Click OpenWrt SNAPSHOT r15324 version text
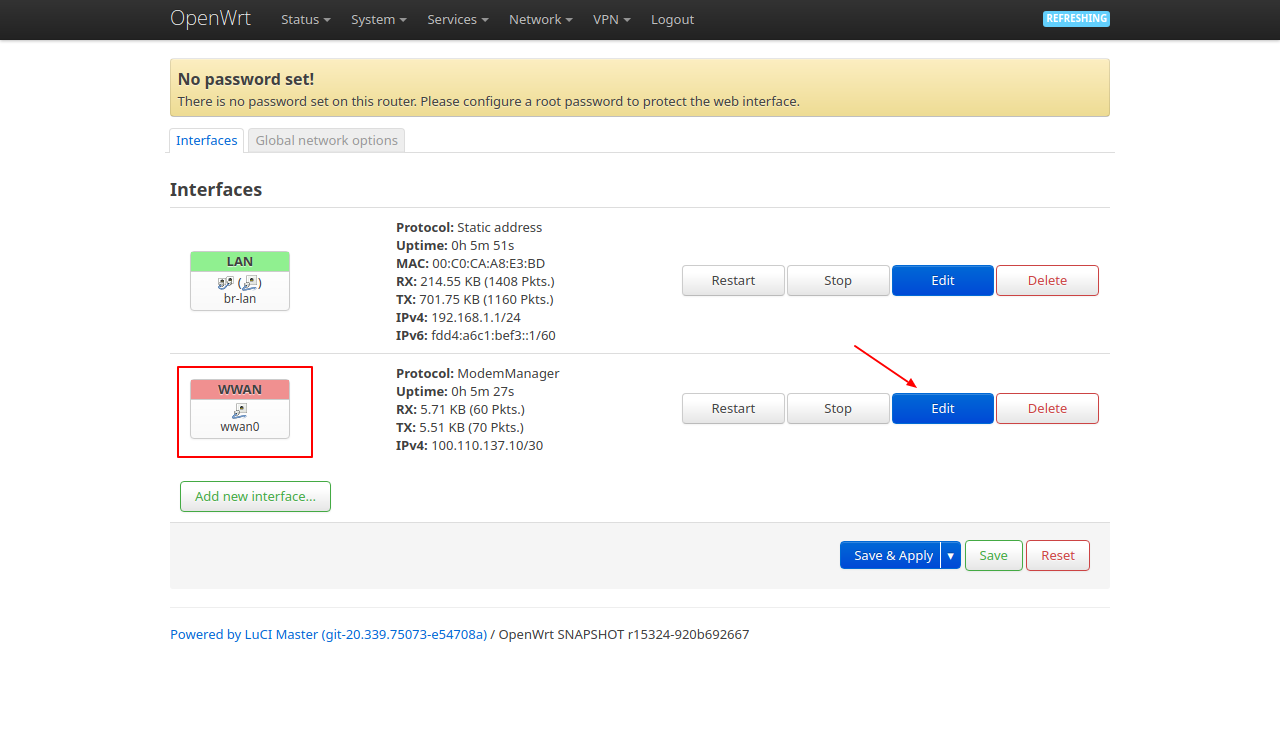This screenshot has width=1280, height=747. 624,635
